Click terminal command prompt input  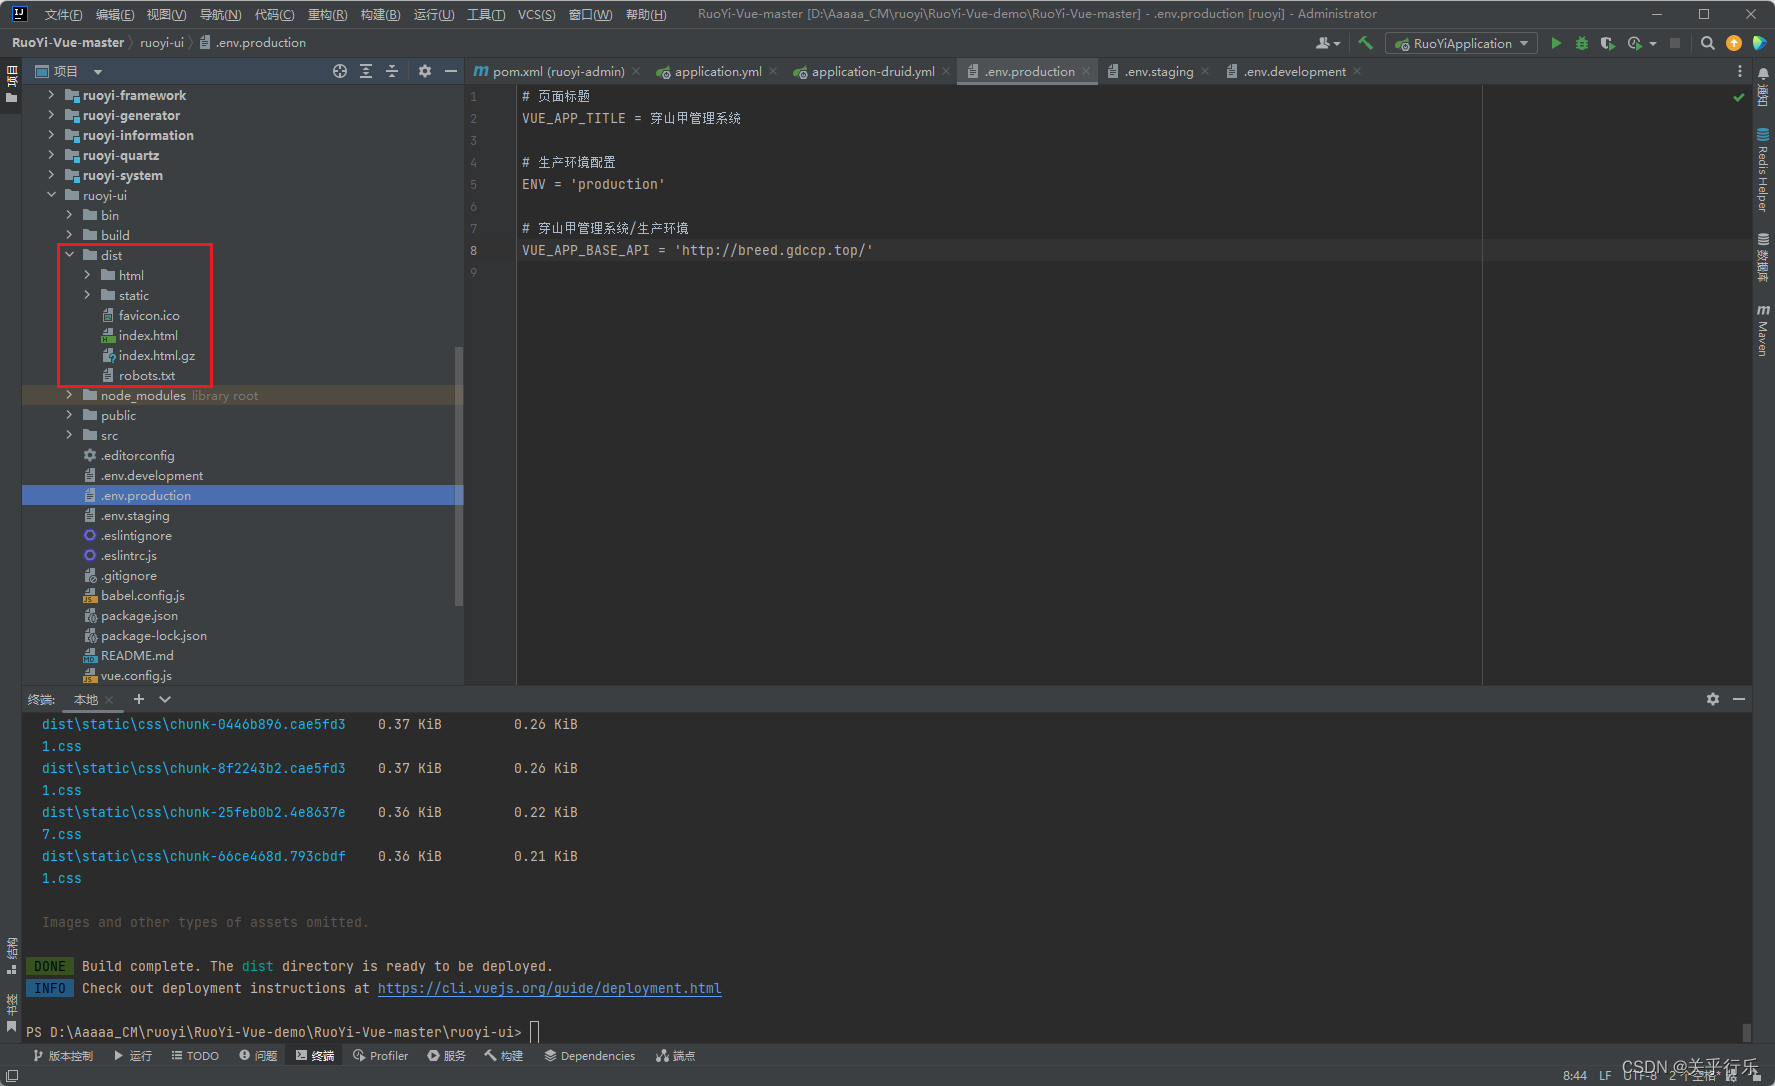pos(535,1032)
